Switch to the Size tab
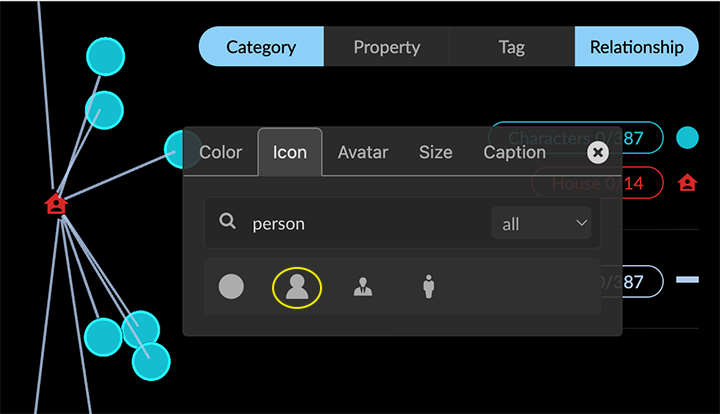This screenshot has width=720, height=414. [435, 152]
